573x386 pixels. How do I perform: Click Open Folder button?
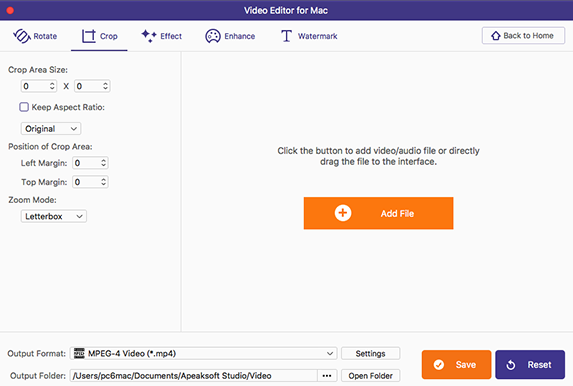click(x=371, y=375)
